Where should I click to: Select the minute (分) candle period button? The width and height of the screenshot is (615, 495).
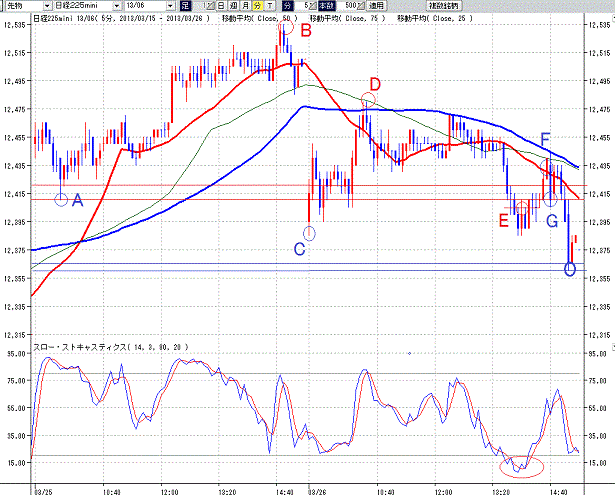coord(257,5)
